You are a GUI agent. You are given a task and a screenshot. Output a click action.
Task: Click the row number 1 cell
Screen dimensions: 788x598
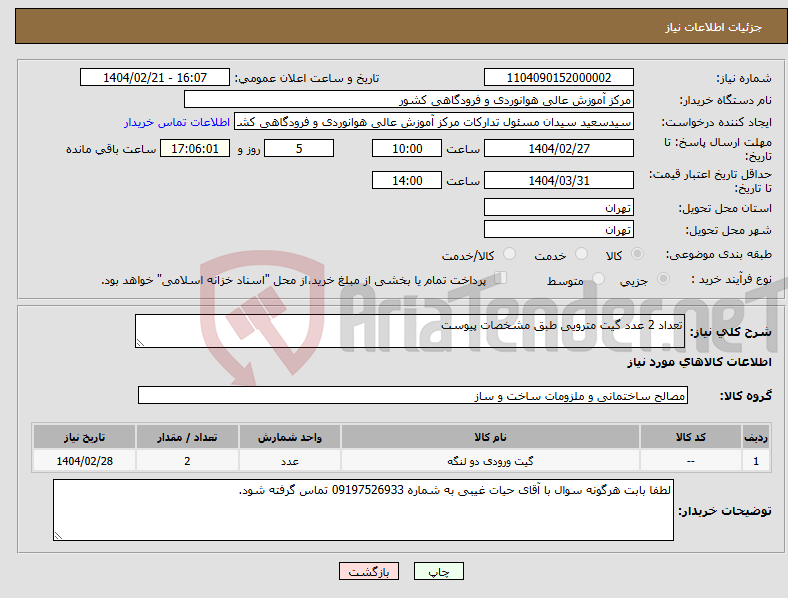[756, 461]
